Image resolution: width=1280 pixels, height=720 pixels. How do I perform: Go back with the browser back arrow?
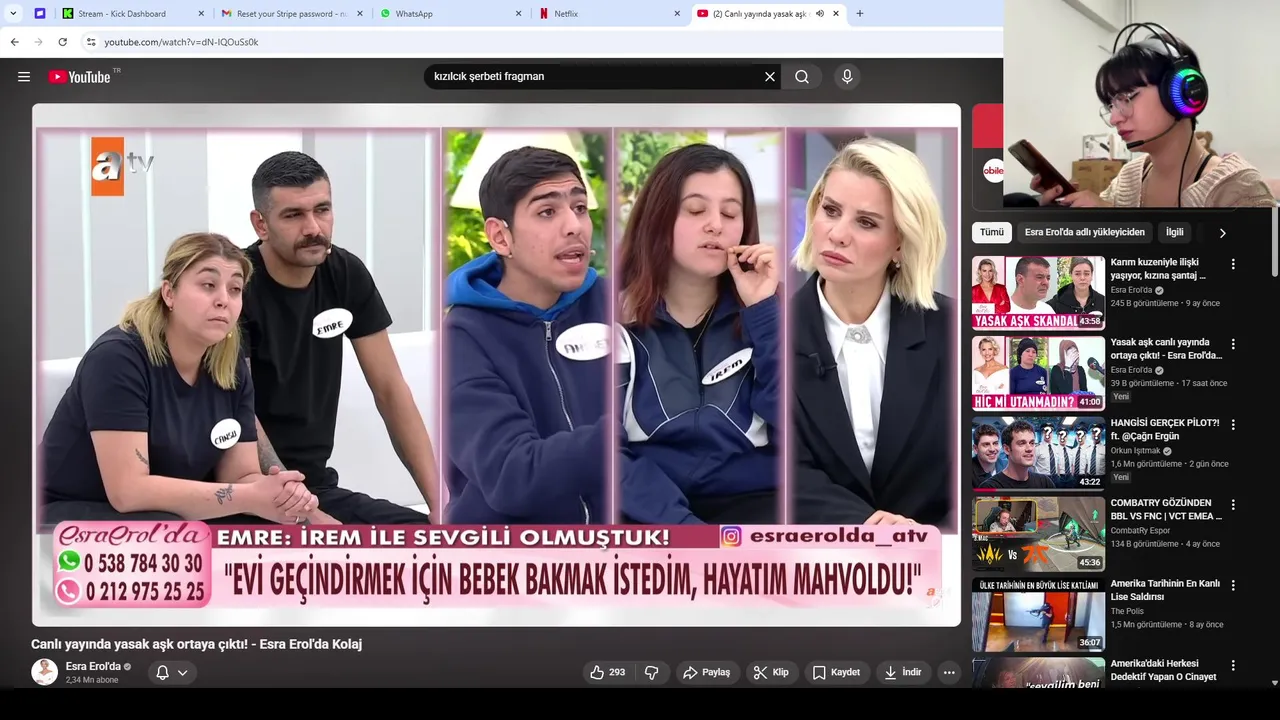point(14,42)
